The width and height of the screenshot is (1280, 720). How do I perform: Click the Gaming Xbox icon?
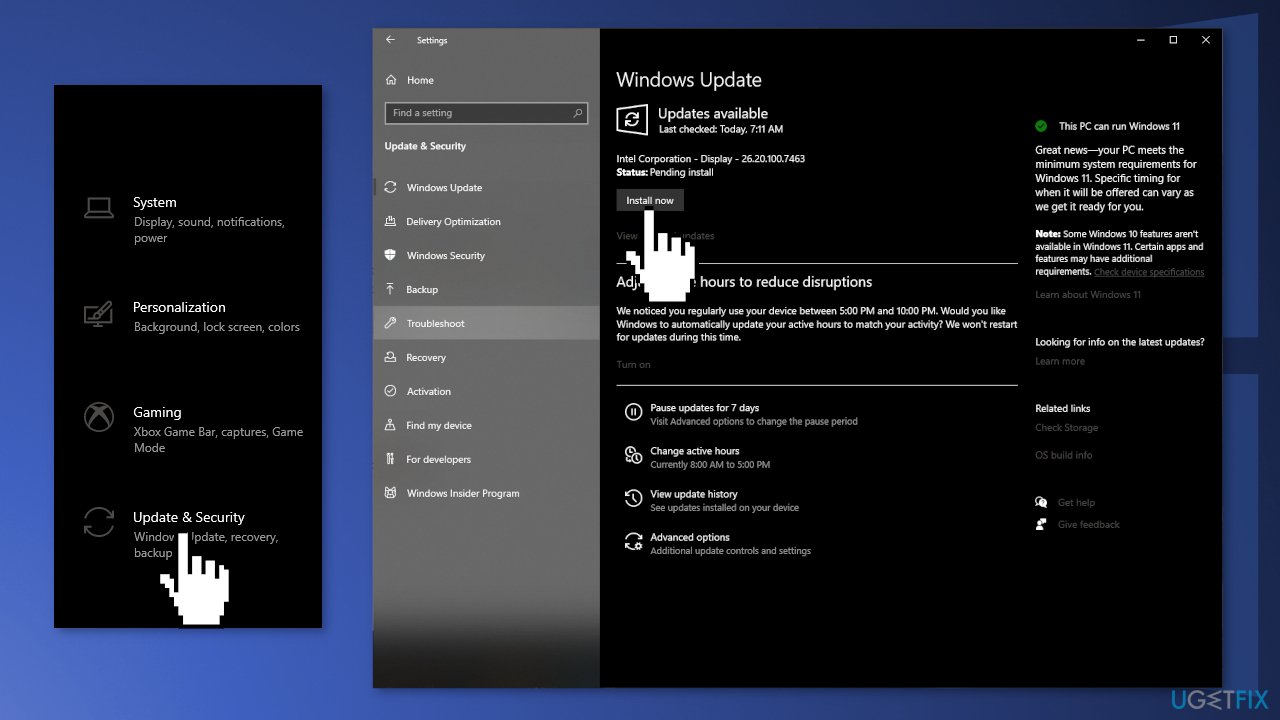(99, 417)
